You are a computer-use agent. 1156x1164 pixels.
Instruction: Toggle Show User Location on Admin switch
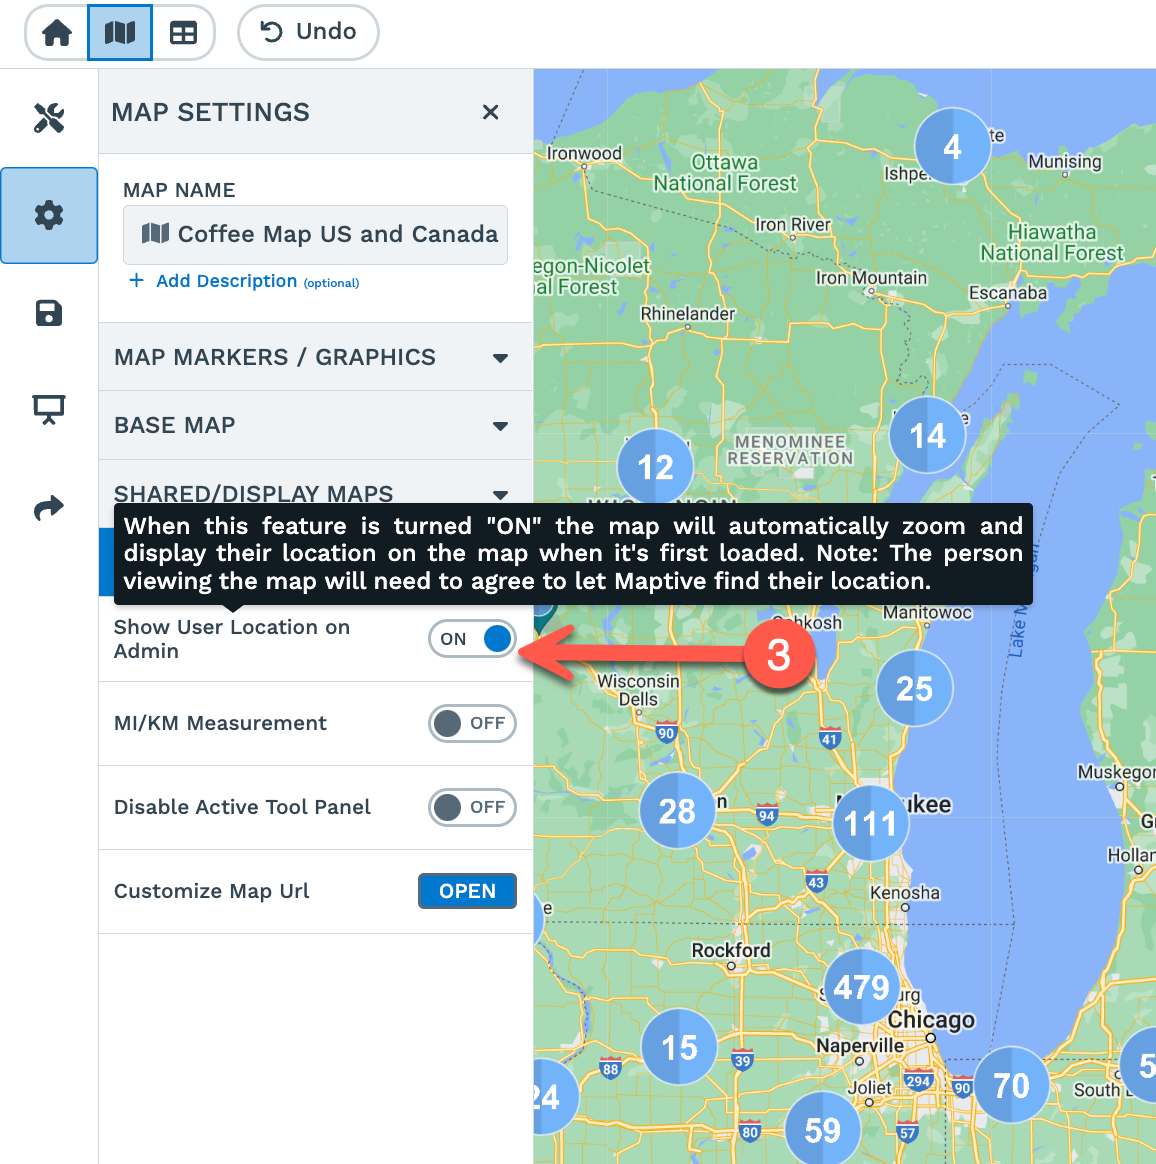pos(472,638)
